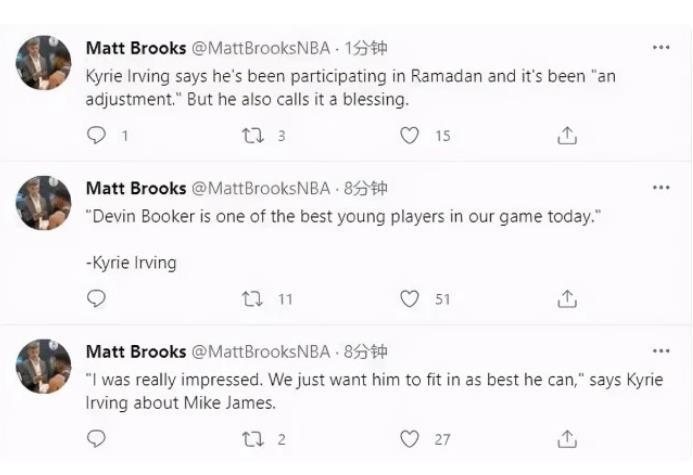Reply to the Mike James tweet

tap(97, 439)
